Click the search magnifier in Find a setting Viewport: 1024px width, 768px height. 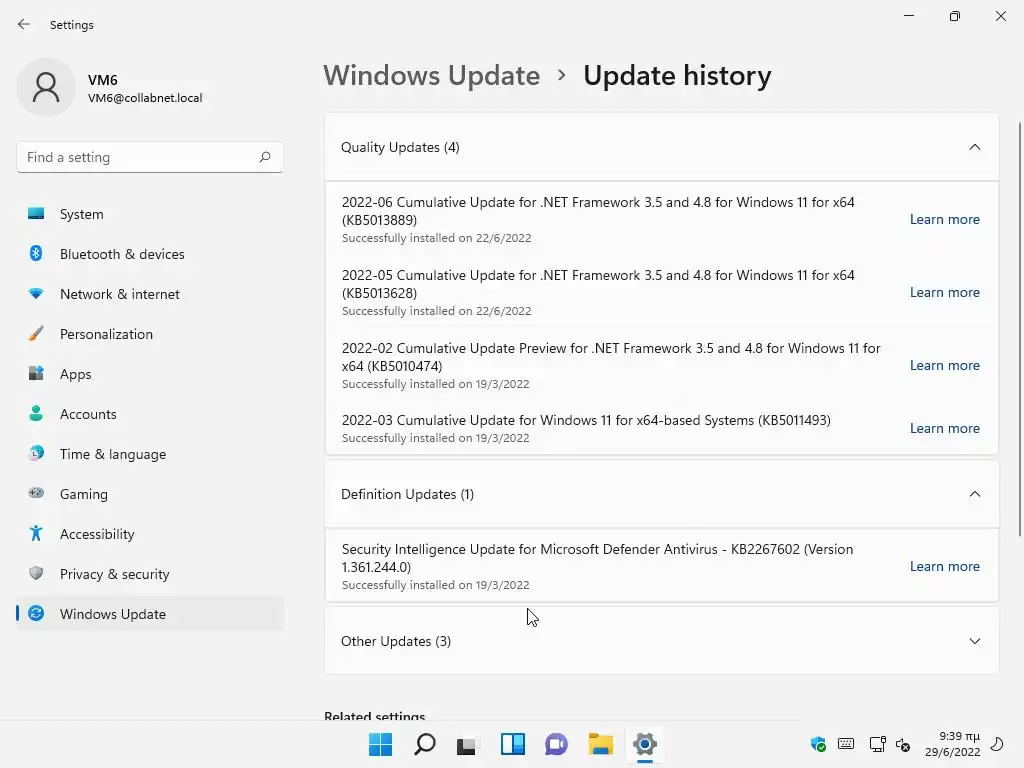pyautogui.click(x=264, y=157)
